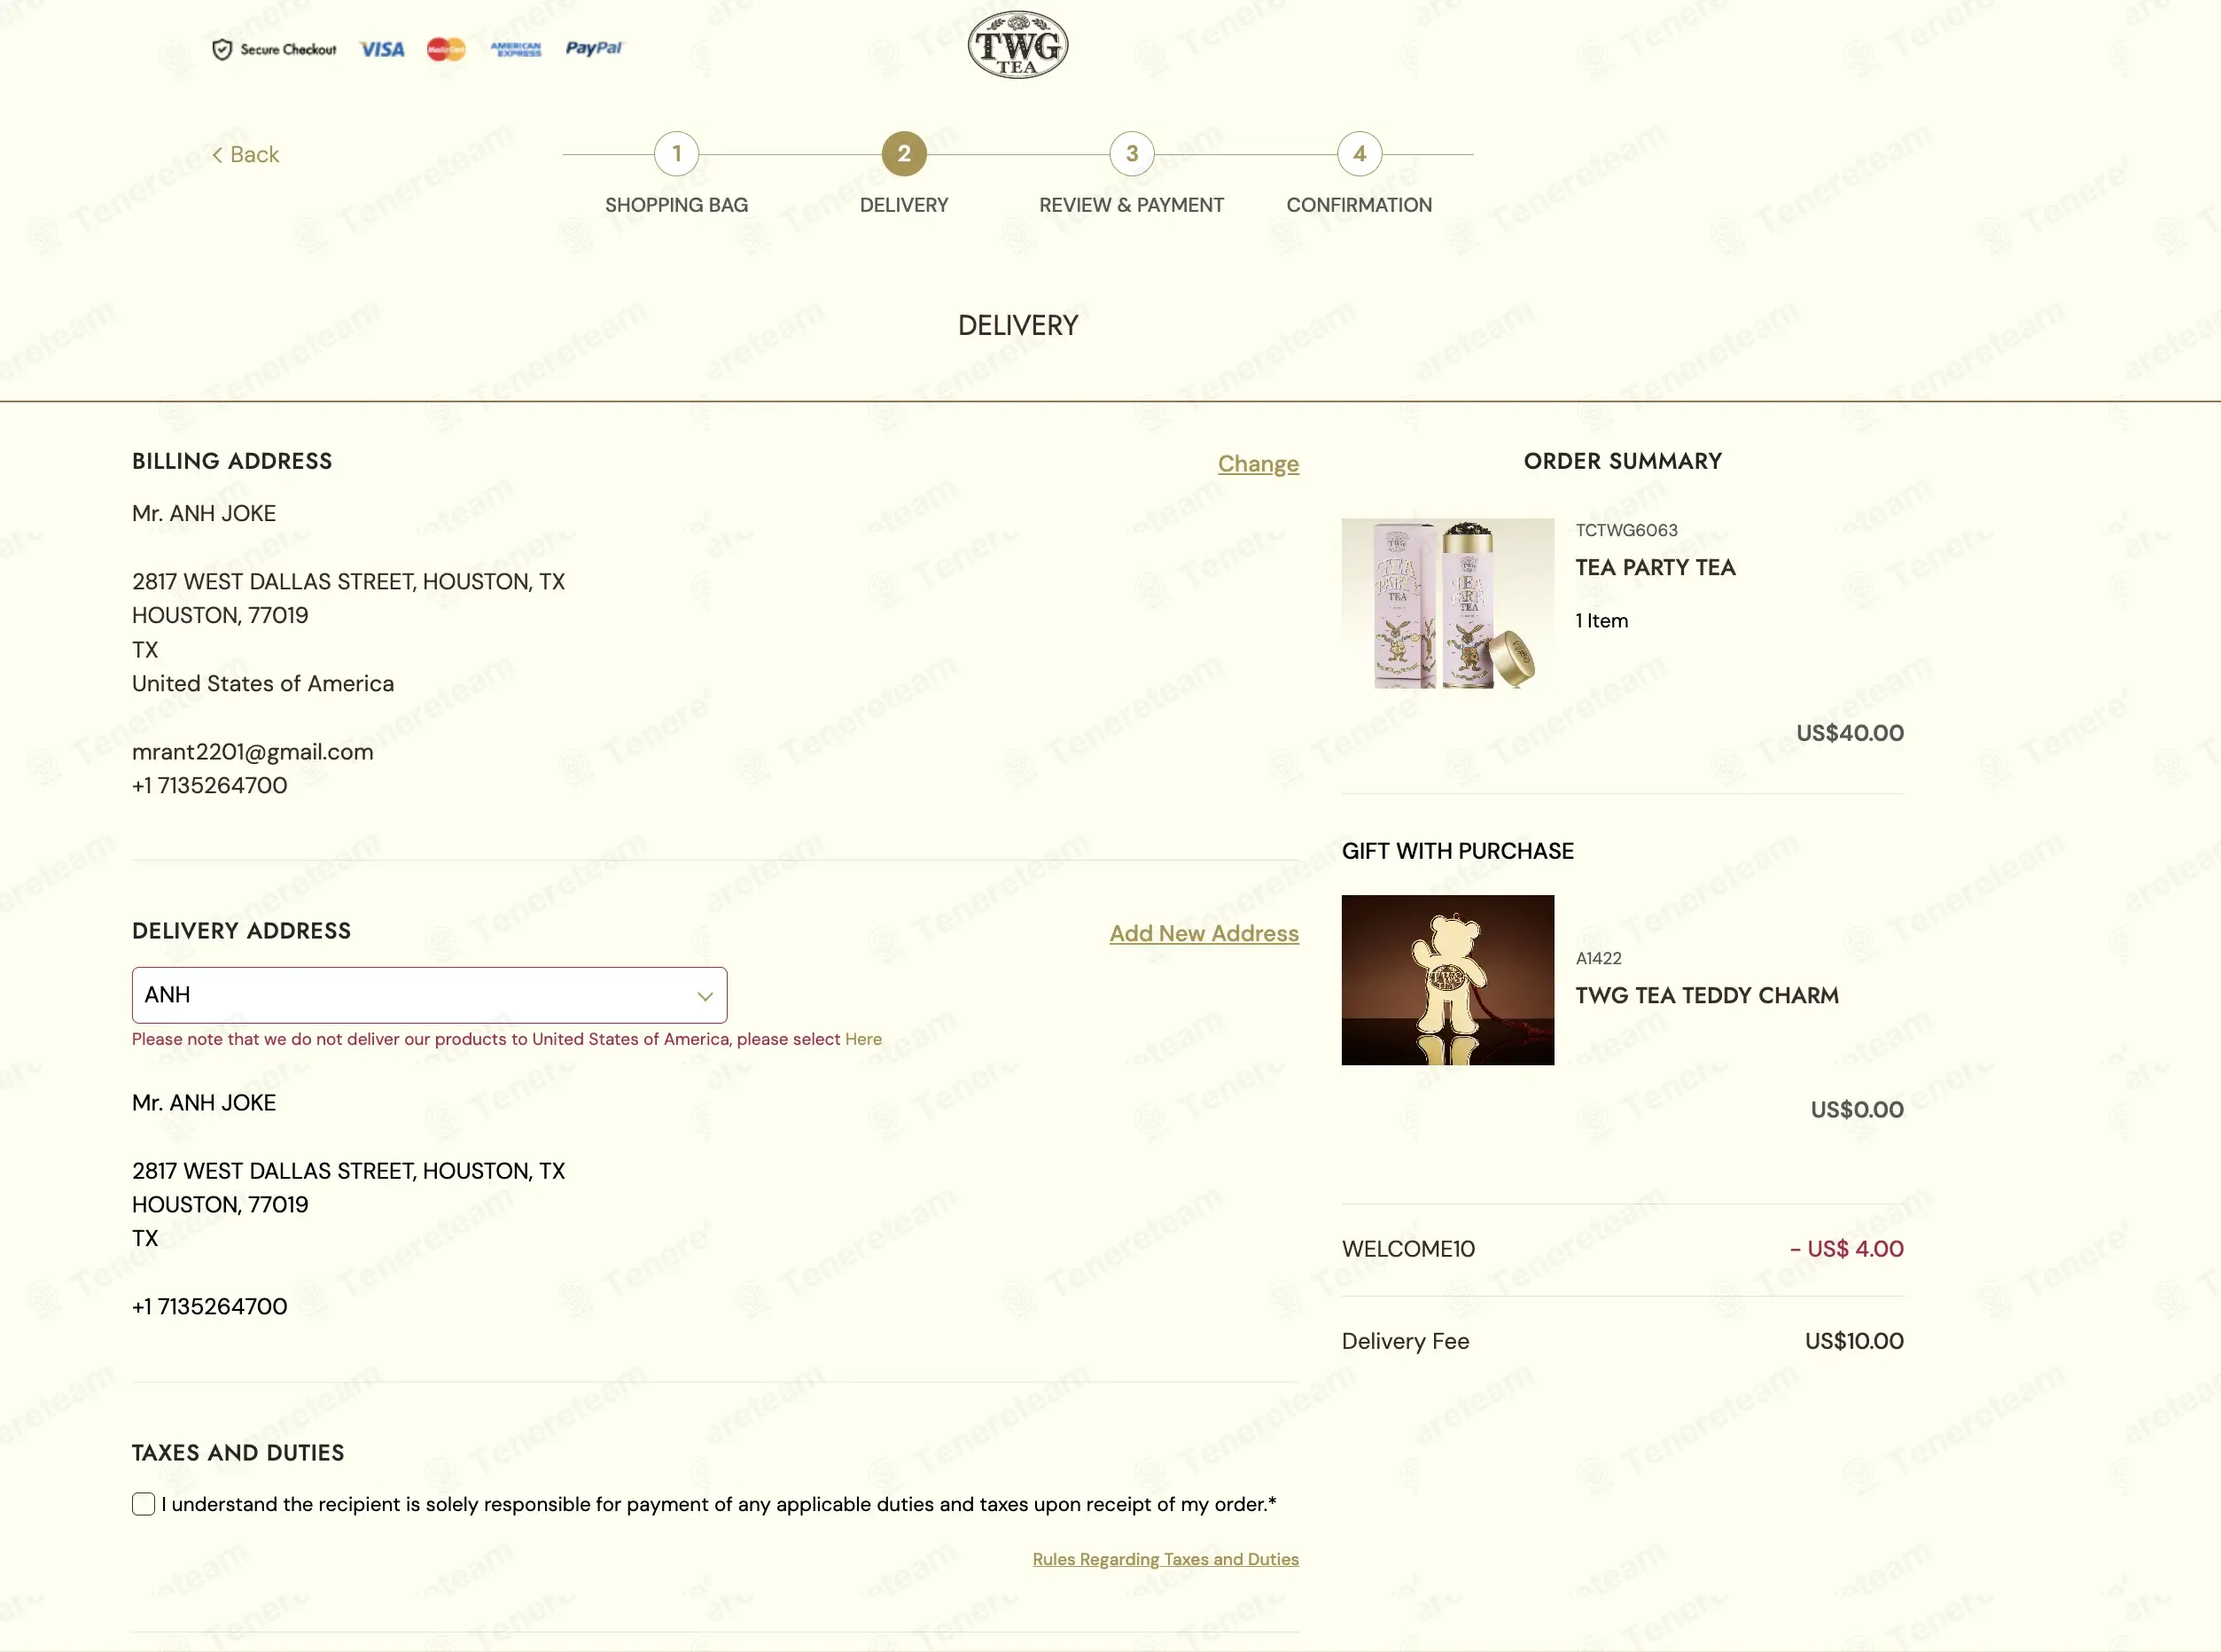Click the Visa card icon
Image resolution: width=2221 pixels, height=1652 pixels.
pyautogui.click(x=382, y=49)
